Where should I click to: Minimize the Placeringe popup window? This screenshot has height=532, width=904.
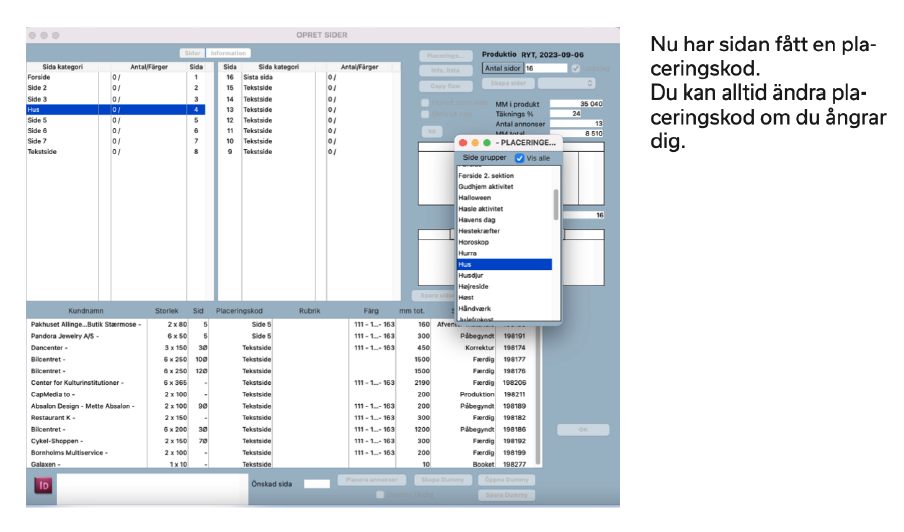pos(474,143)
